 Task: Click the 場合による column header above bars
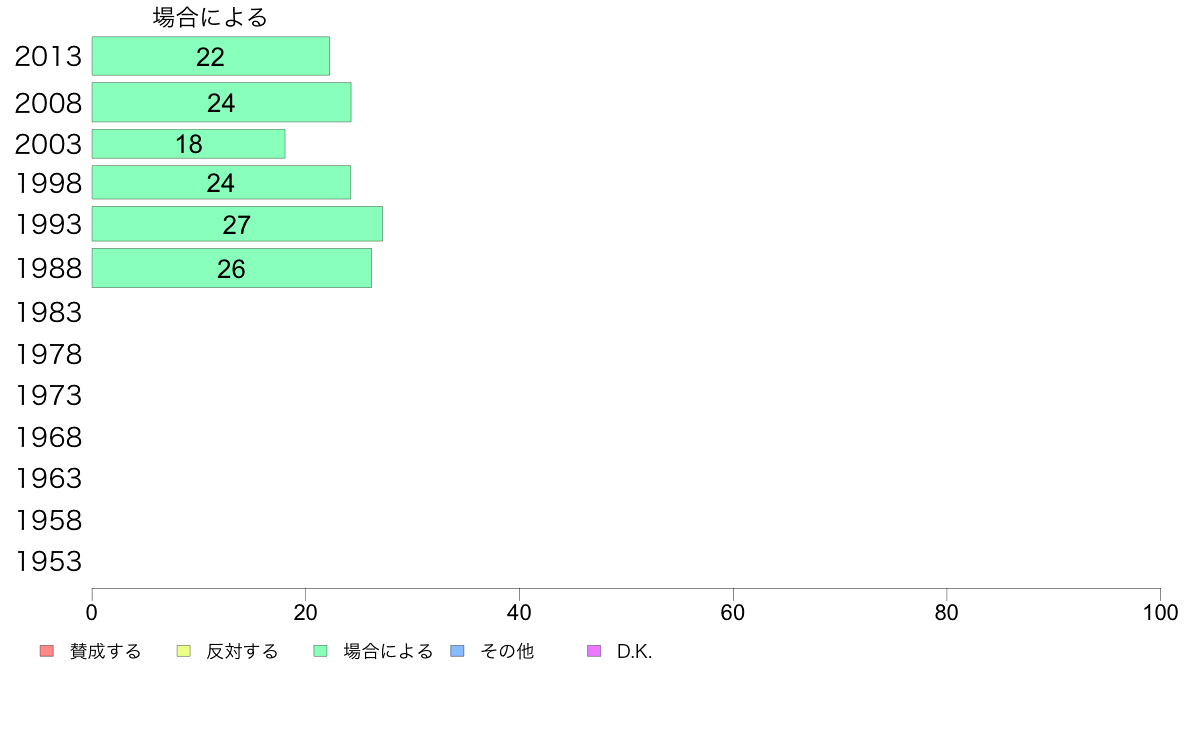210,17
